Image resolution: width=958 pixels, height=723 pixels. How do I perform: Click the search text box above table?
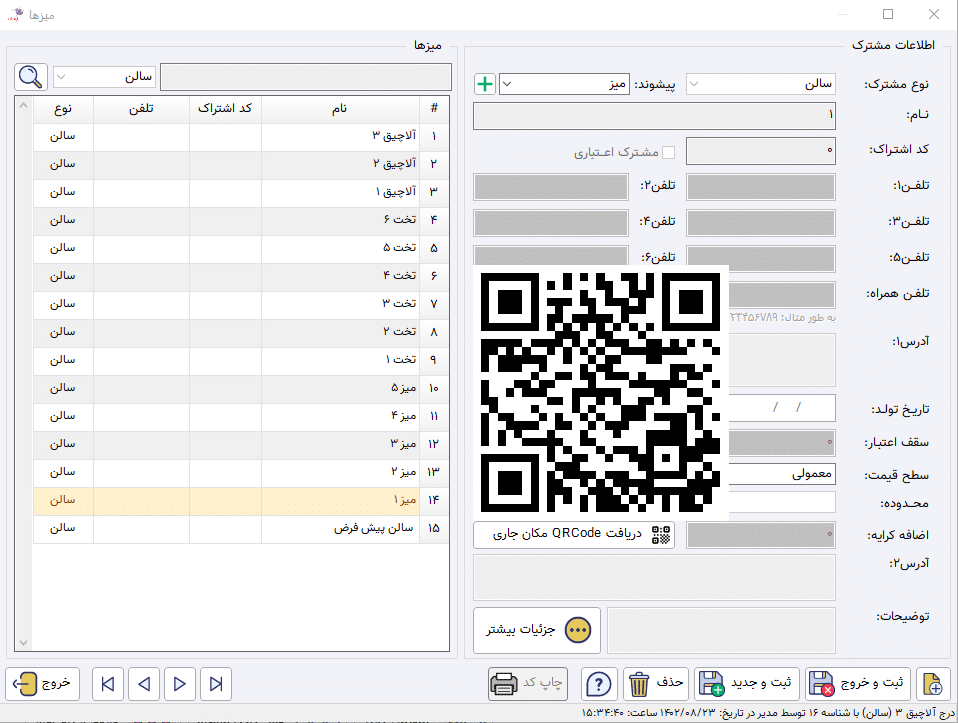305,77
